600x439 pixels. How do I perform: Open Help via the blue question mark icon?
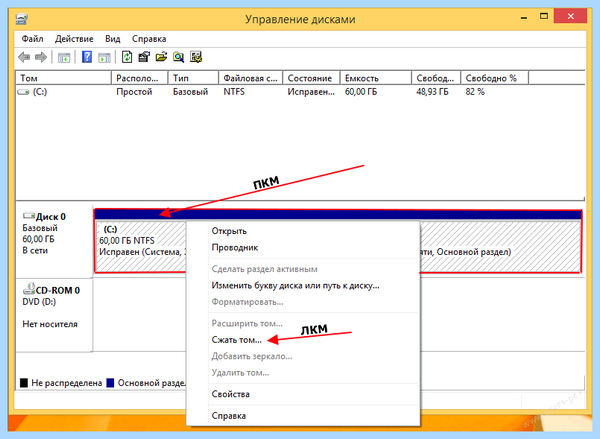click(x=87, y=57)
